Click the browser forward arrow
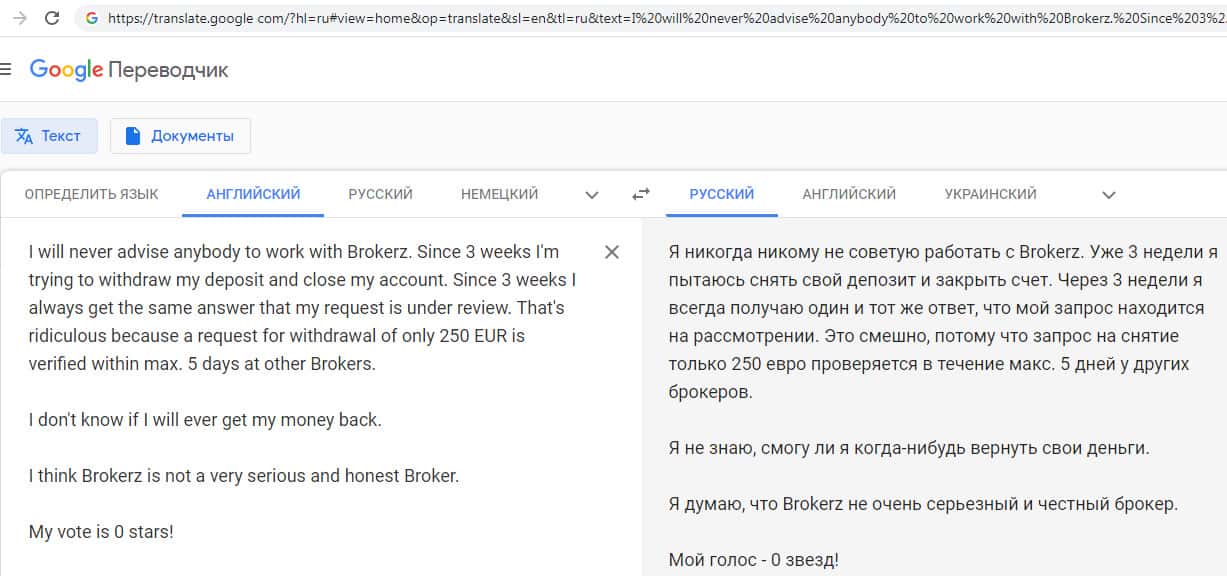This screenshot has width=1227, height=576. (x=19, y=18)
